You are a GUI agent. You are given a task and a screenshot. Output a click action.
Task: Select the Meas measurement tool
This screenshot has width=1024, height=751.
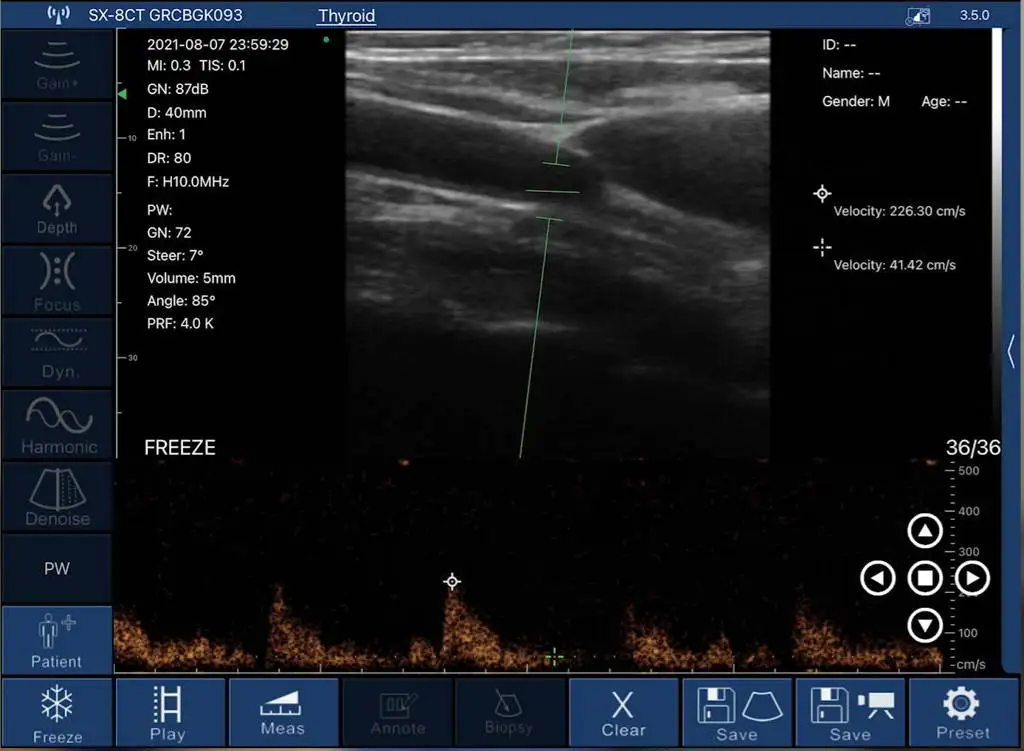point(283,711)
